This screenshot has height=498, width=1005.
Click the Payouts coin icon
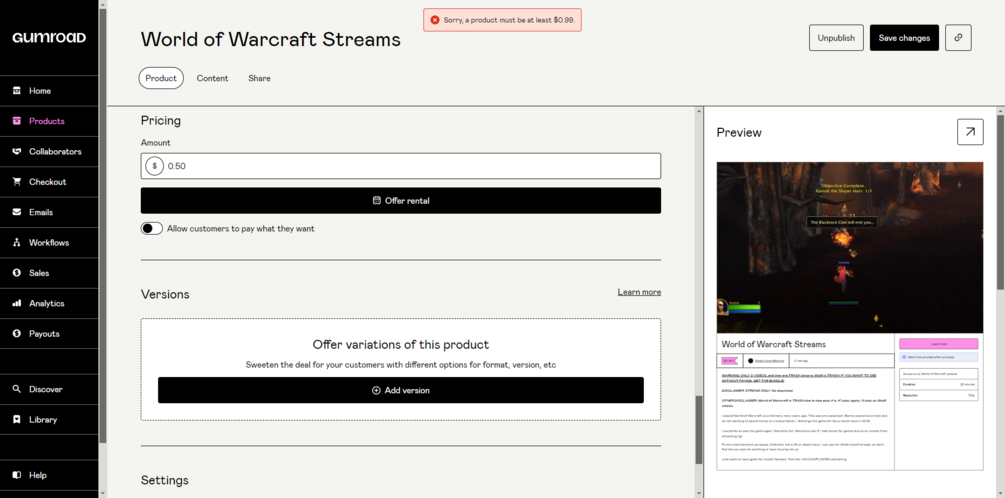click(17, 333)
